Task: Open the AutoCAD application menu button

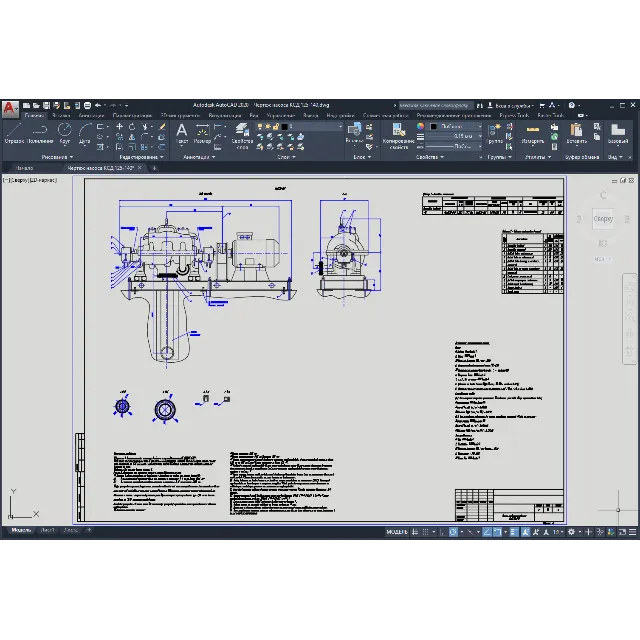Action: click(x=10, y=109)
